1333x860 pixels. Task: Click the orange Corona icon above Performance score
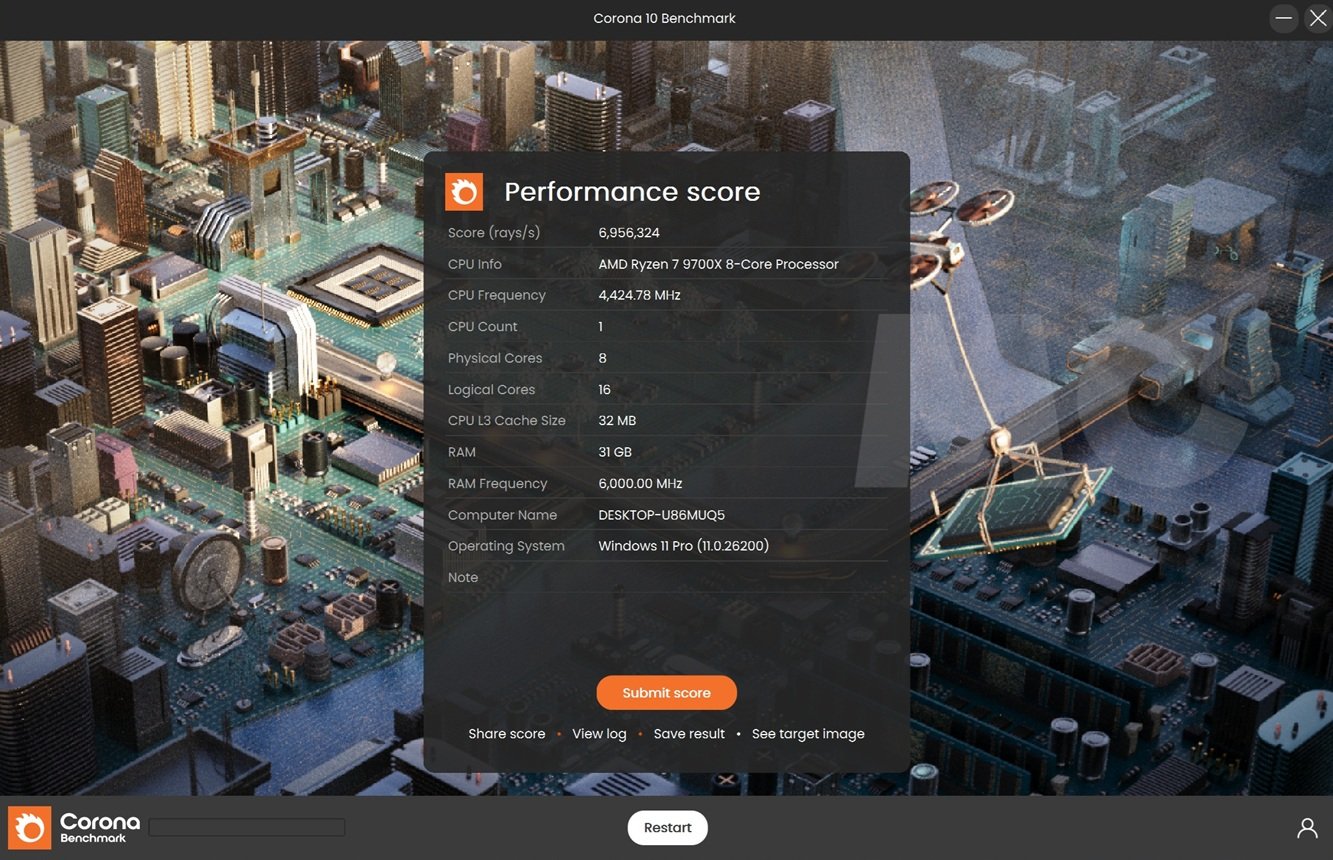tap(463, 190)
